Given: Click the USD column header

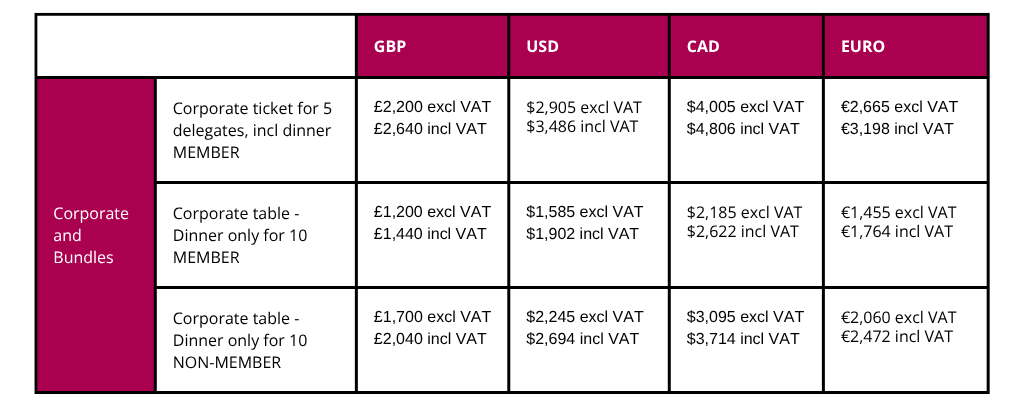Looking at the screenshot, I should point(589,46).
